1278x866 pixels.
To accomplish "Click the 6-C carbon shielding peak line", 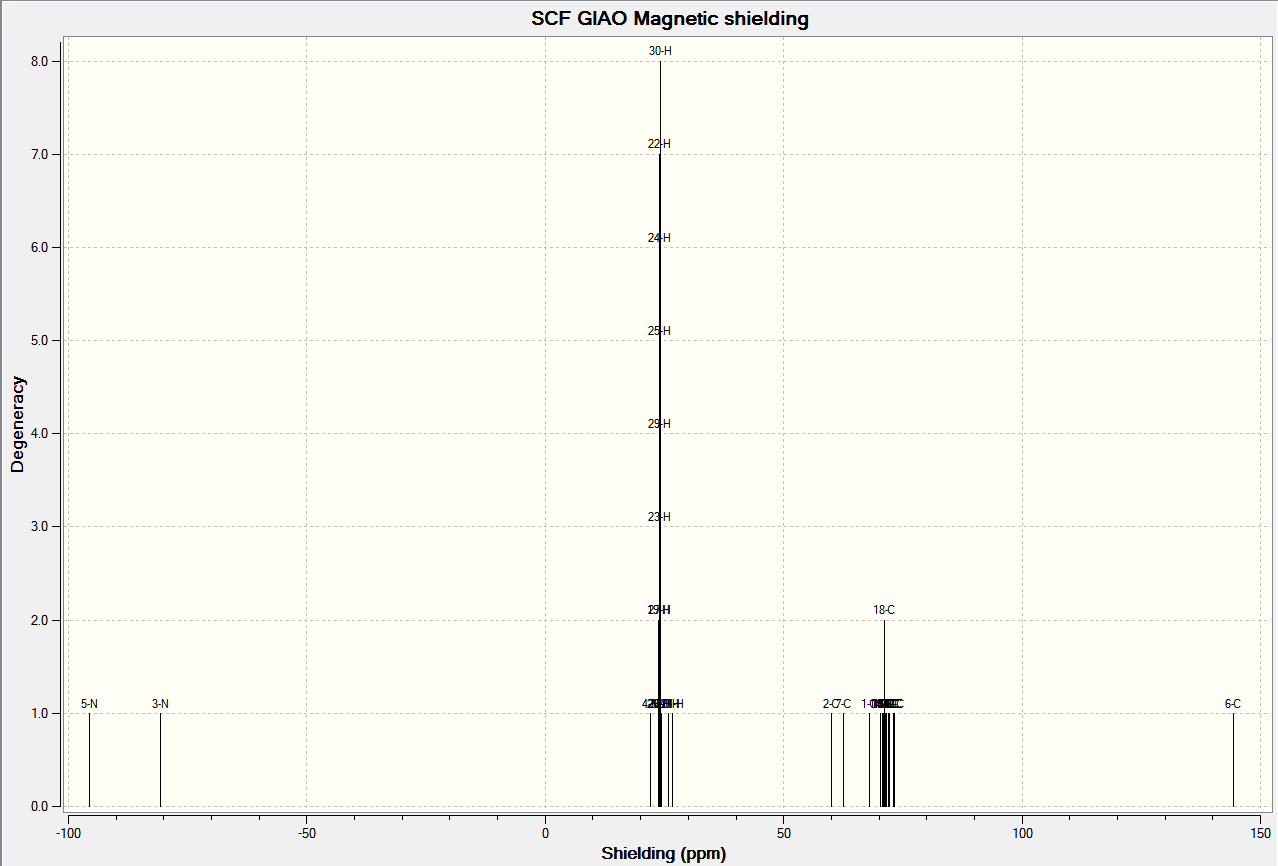I will tap(1233, 760).
